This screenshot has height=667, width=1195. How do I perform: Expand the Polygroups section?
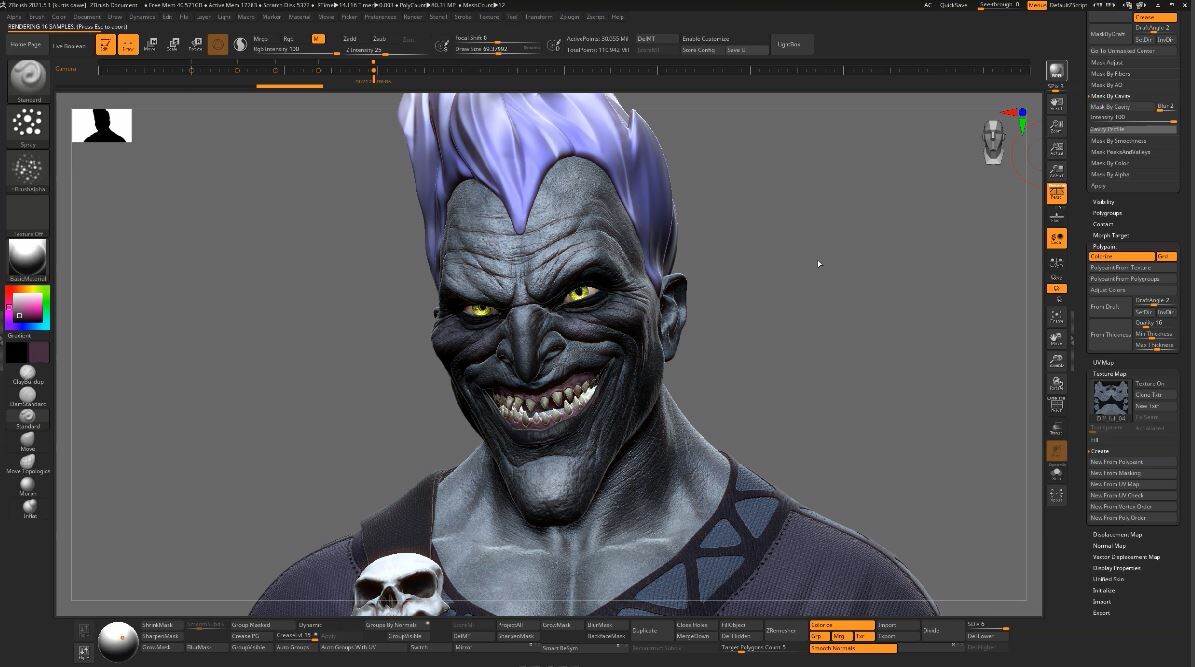coord(1107,213)
